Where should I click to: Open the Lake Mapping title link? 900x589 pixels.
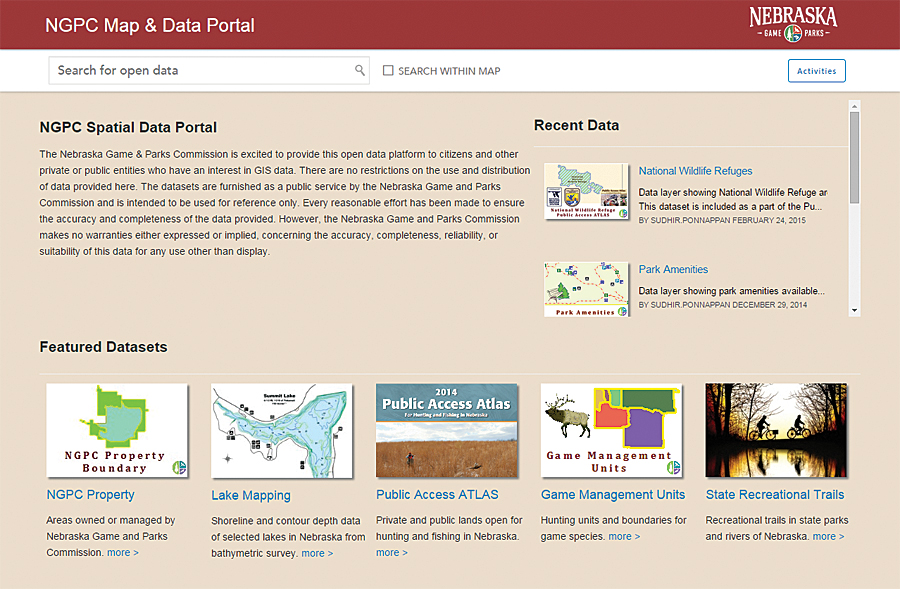pyautogui.click(x=251, y=495)
